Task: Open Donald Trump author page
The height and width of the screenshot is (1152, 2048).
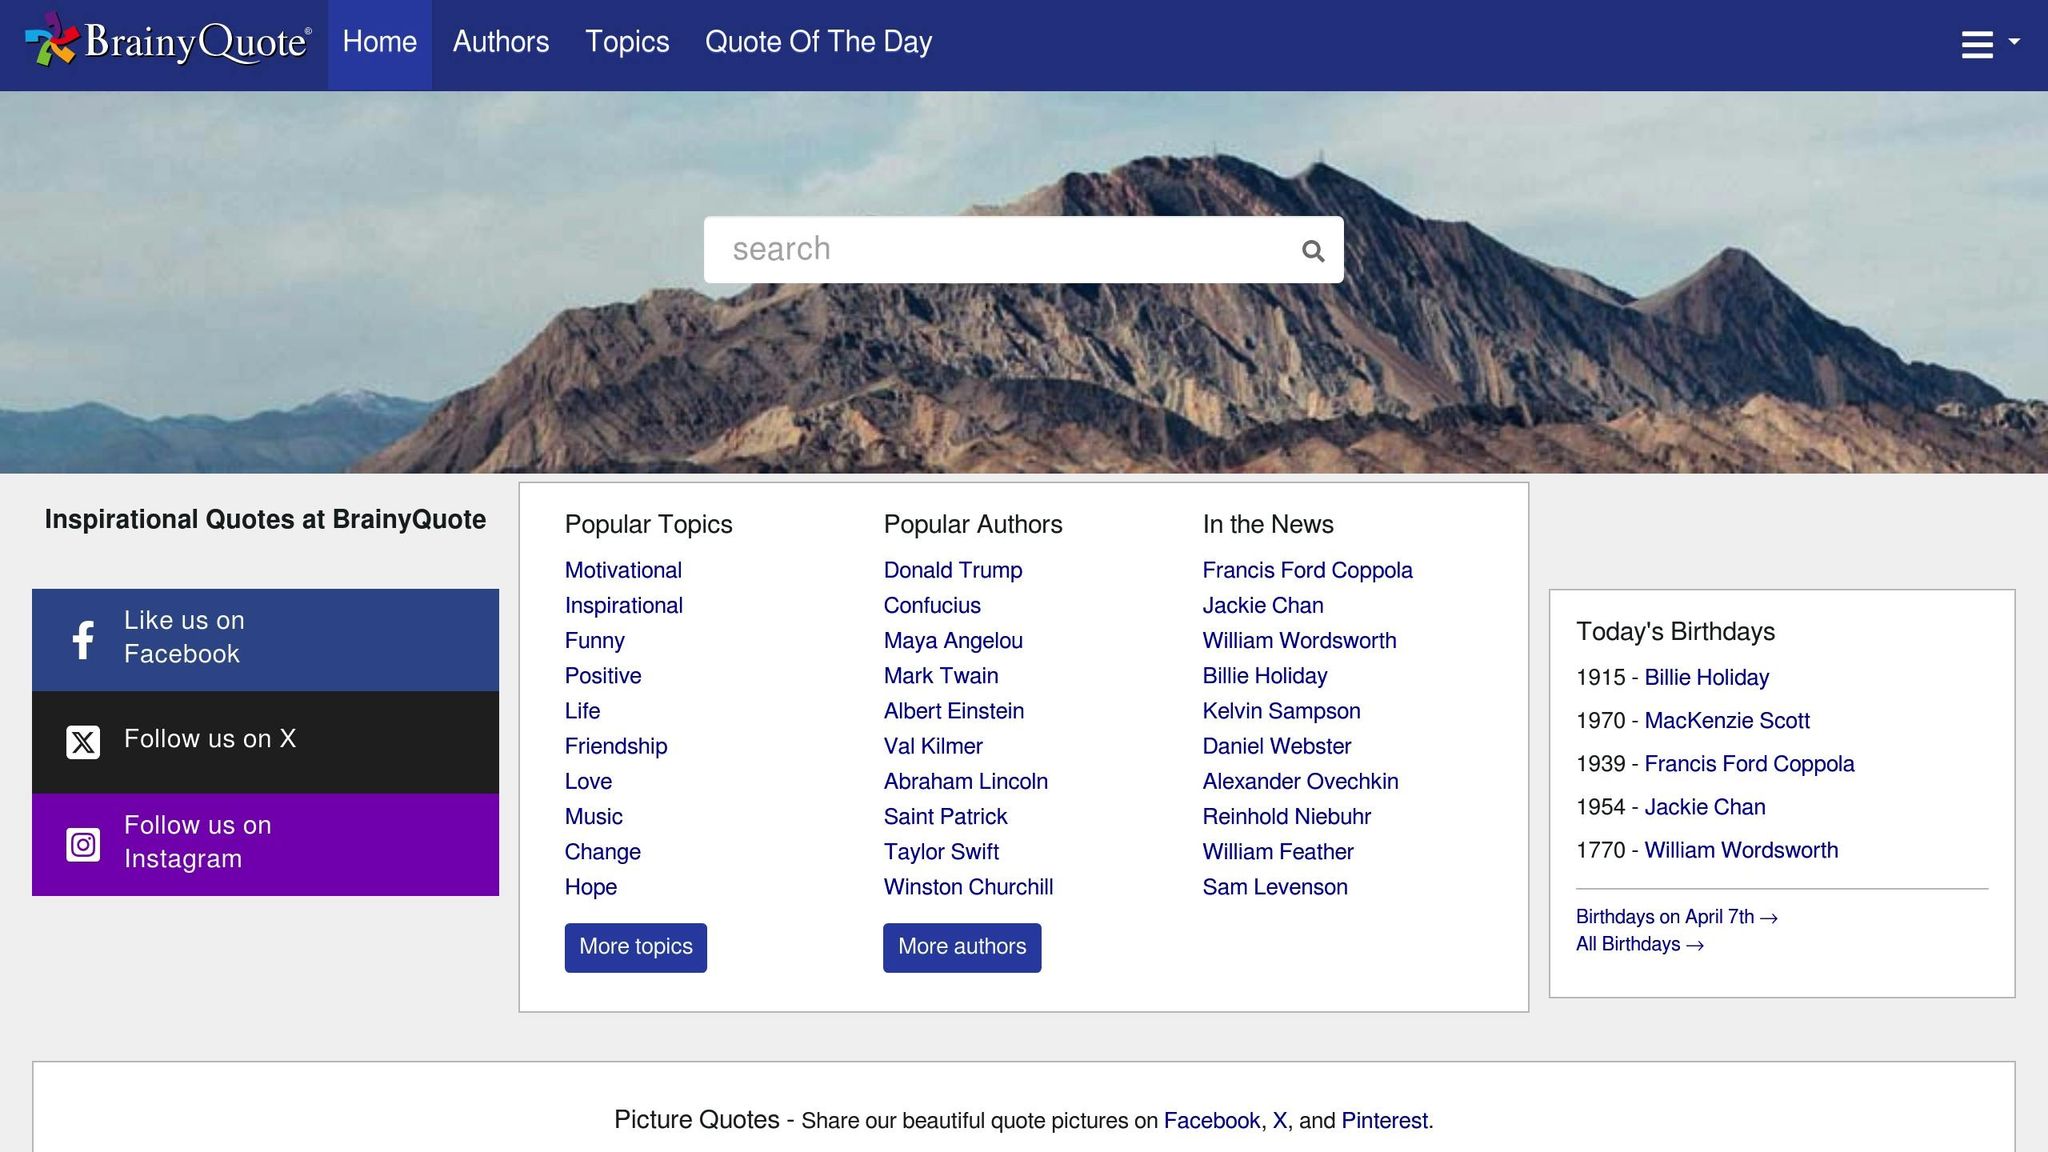Action: click(x=953, y=570)
